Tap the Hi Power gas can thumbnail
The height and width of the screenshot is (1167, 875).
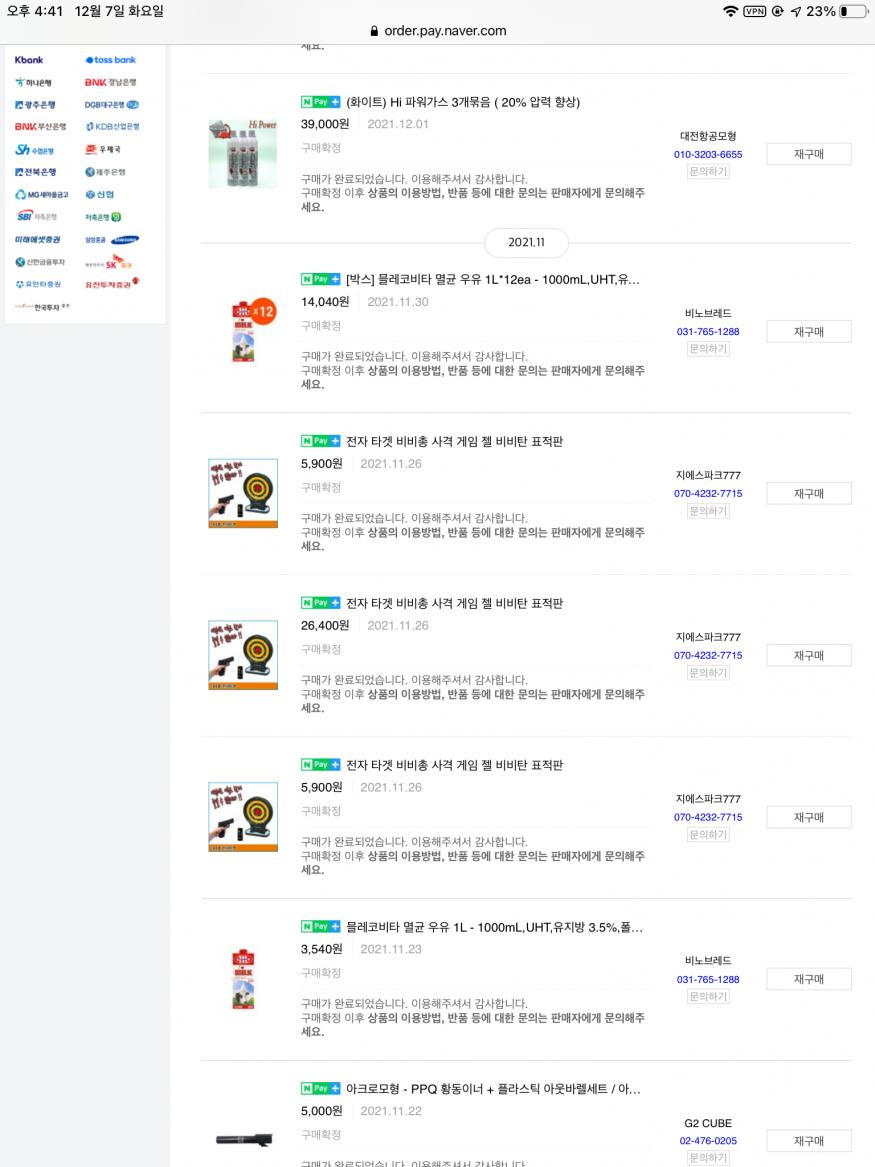pos(243,153)
